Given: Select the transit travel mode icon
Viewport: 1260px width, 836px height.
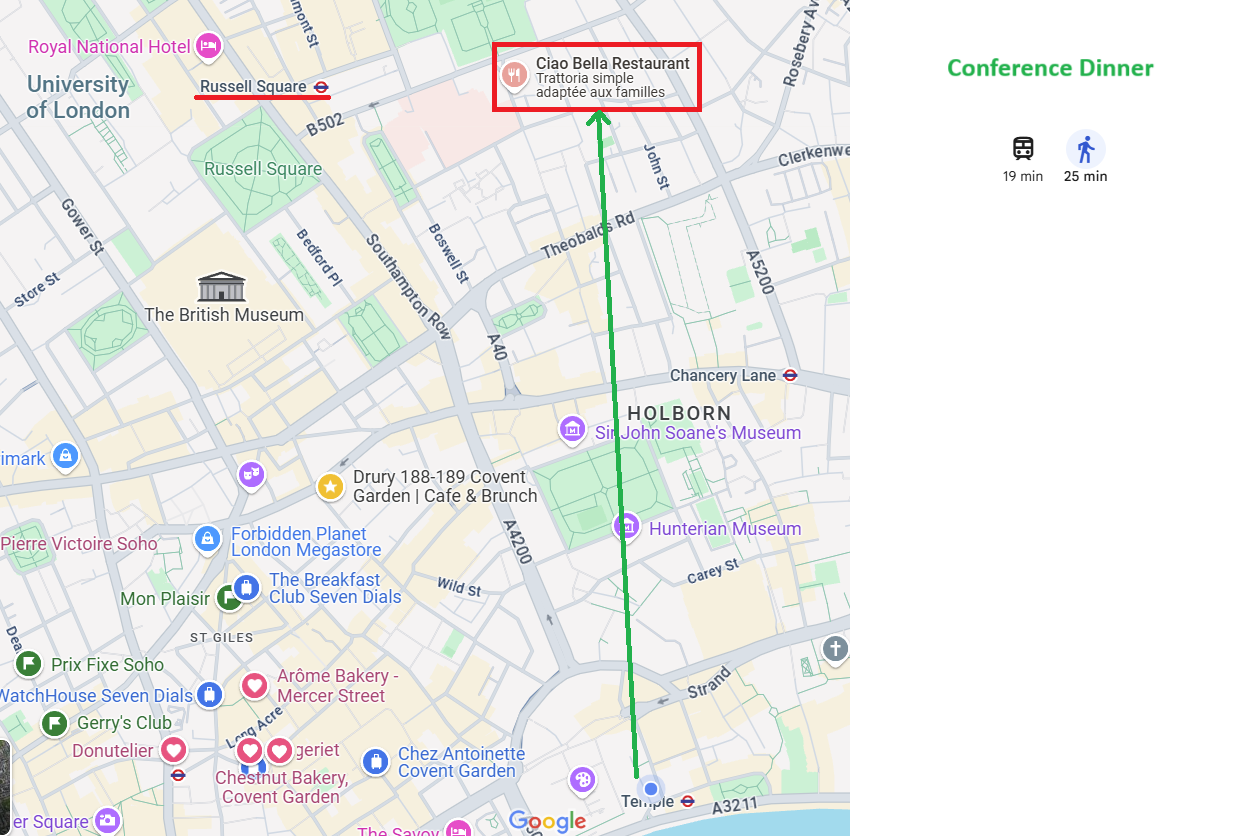Looking at the screenshot, I should tap(1023, 149).
